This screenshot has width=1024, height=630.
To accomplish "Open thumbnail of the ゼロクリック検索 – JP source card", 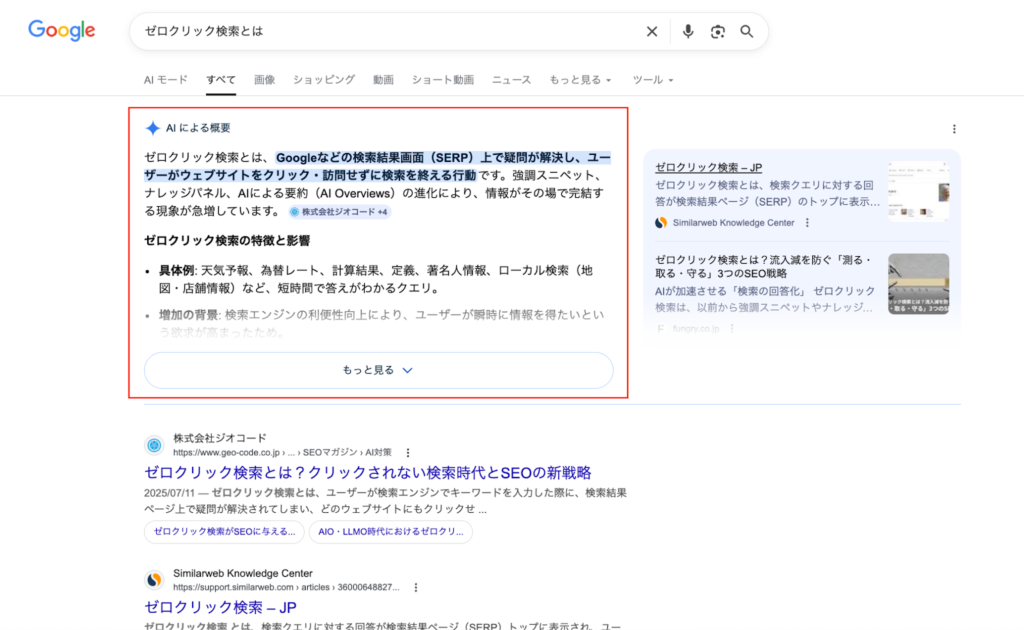I will 918,190.
